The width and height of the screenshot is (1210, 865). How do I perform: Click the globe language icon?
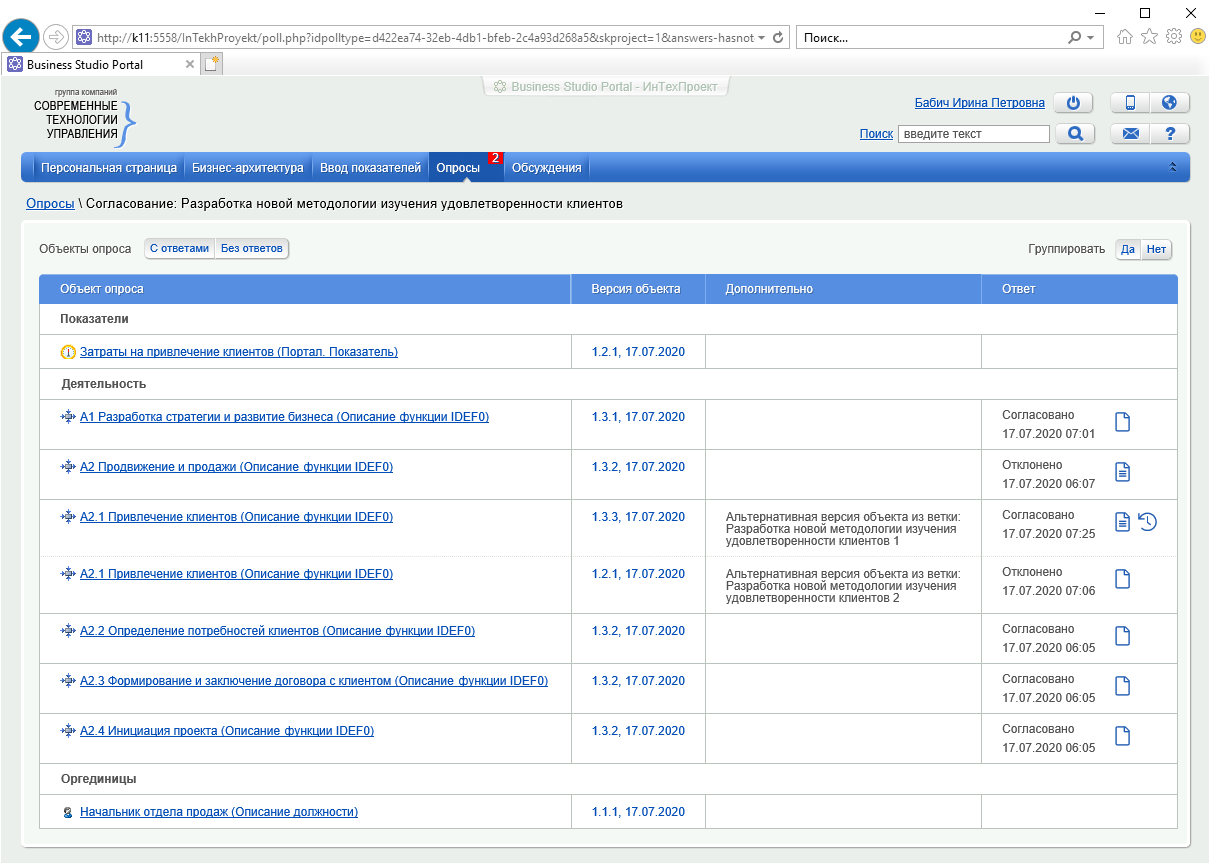[x=1169, y=103]
